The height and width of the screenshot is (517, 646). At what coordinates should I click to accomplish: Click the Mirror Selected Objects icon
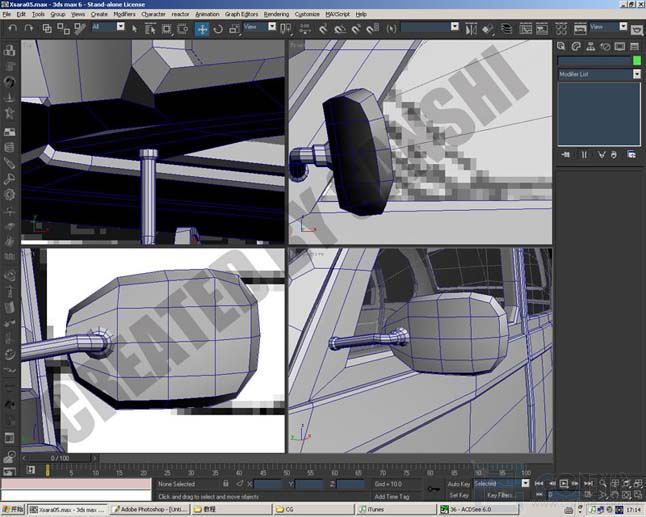point(471,29)
